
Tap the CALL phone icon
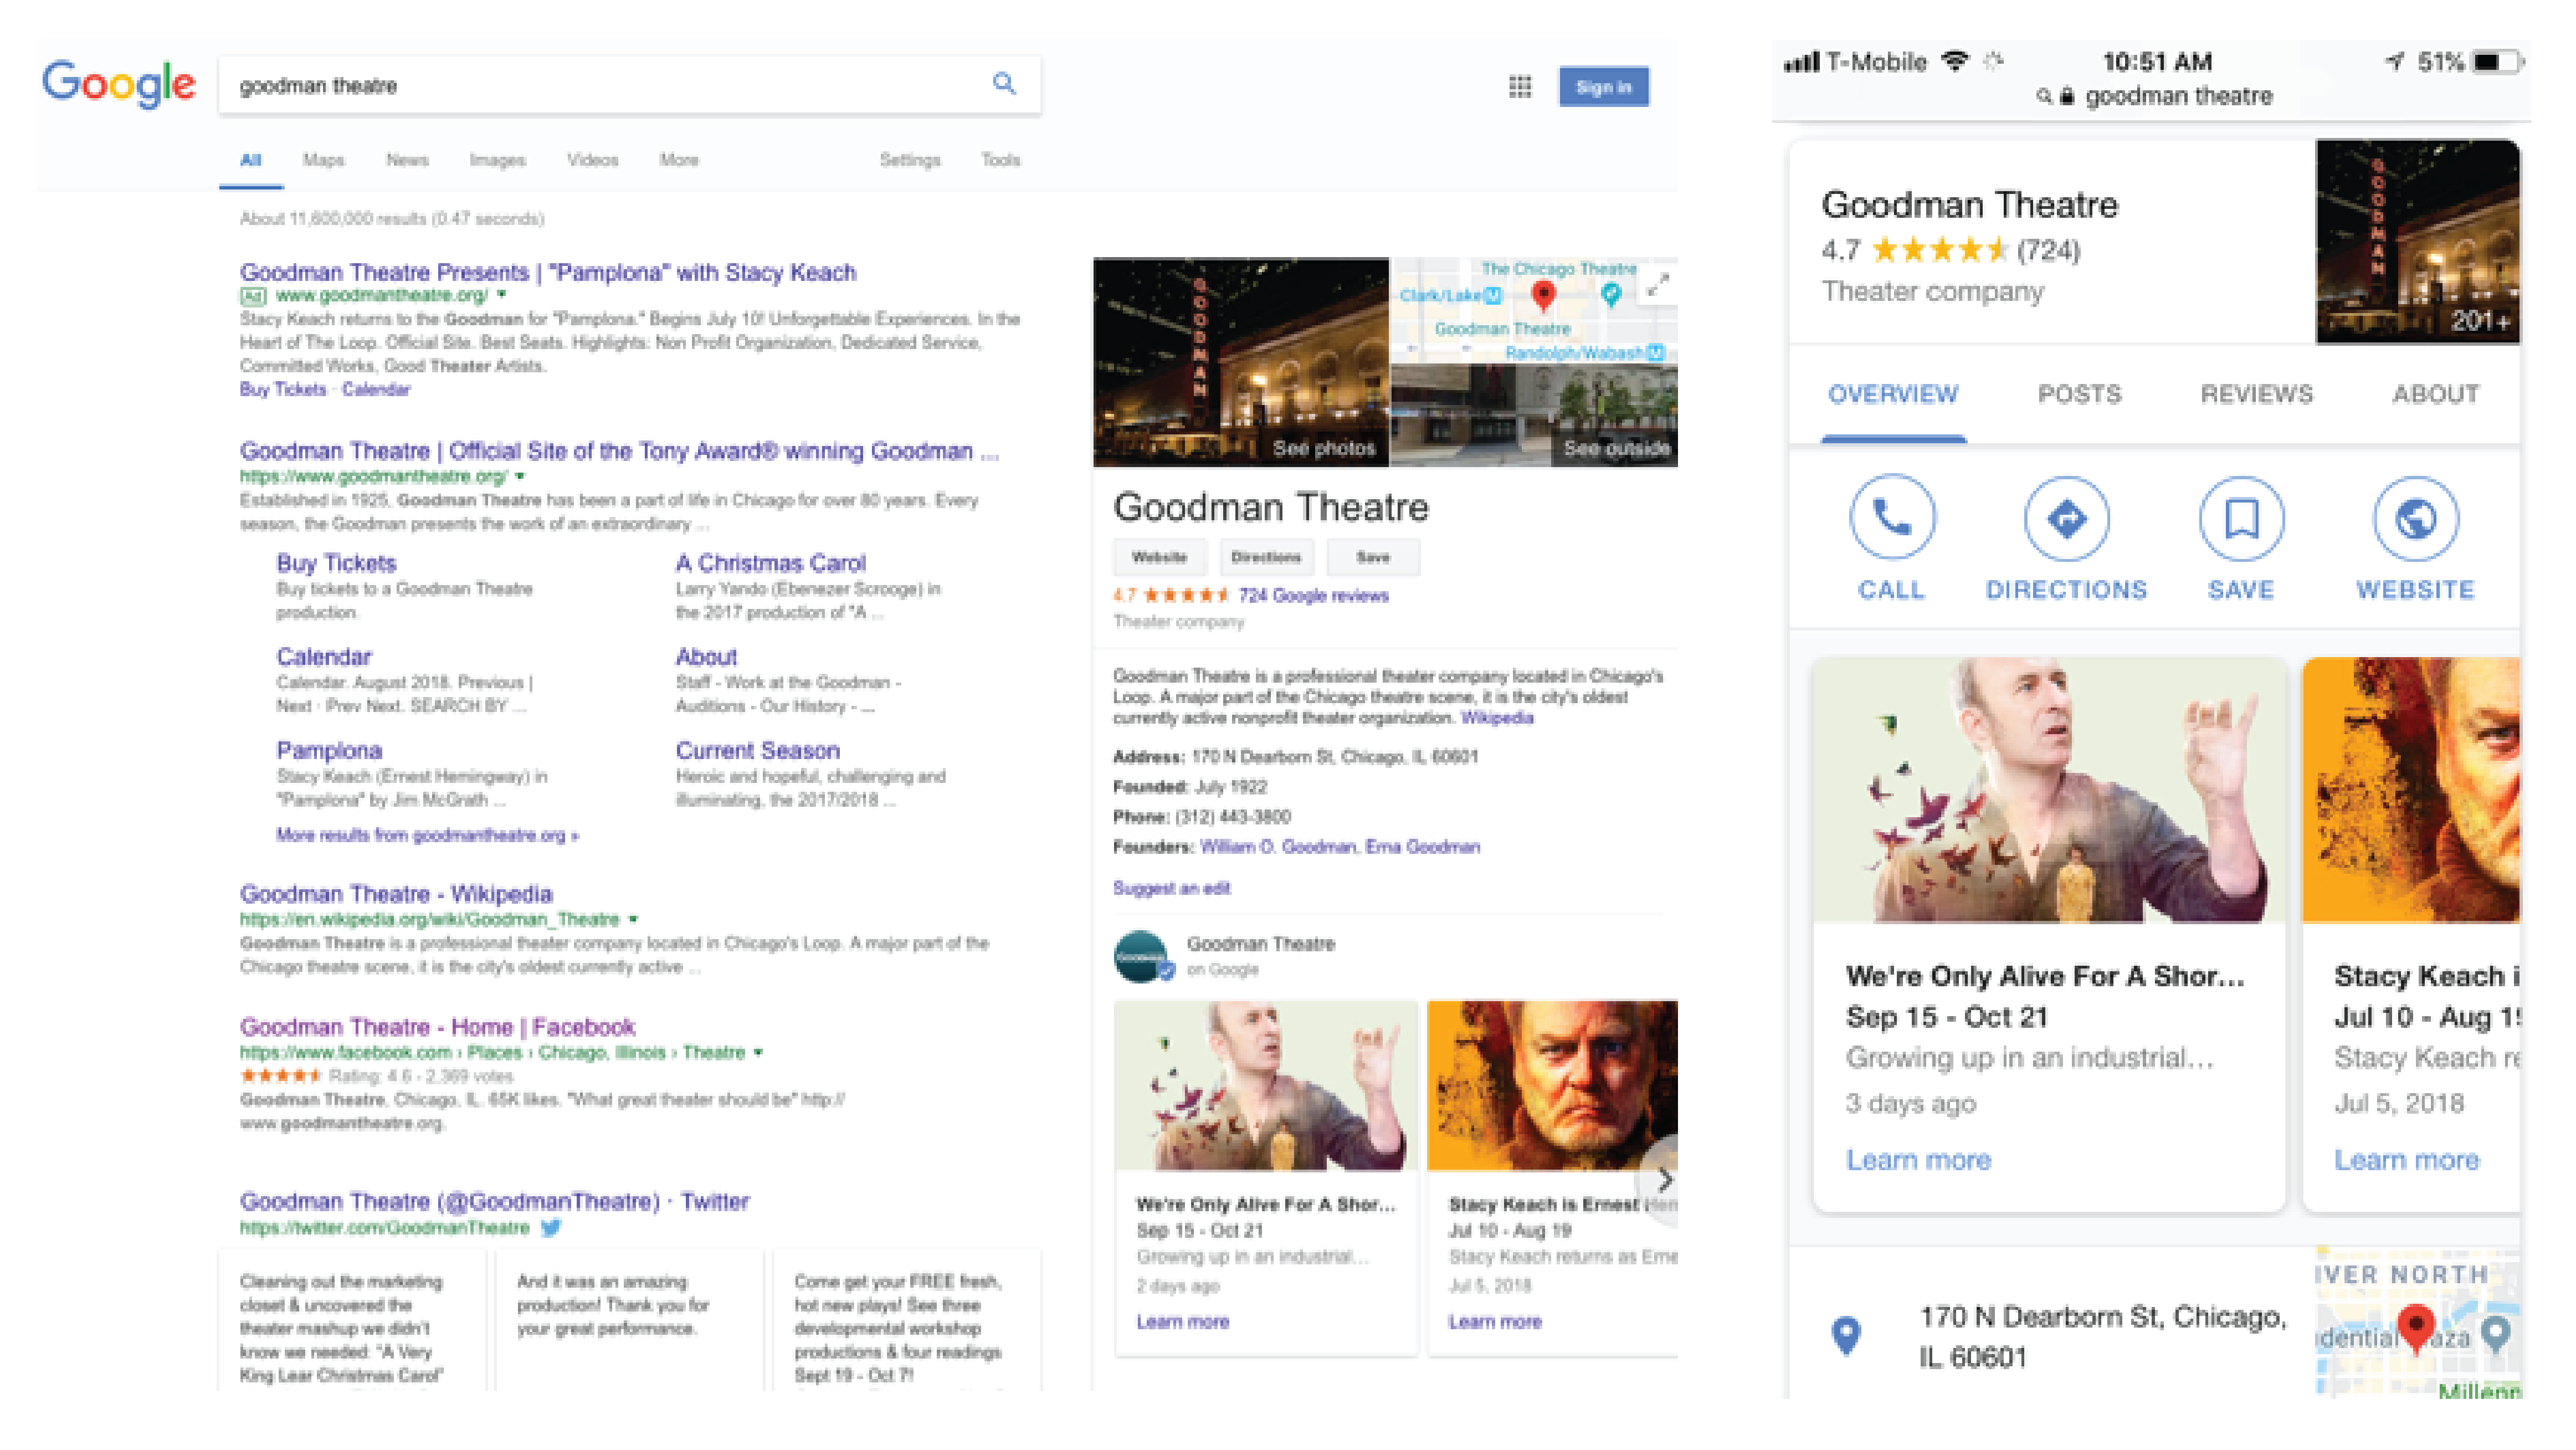[1891, 517]
